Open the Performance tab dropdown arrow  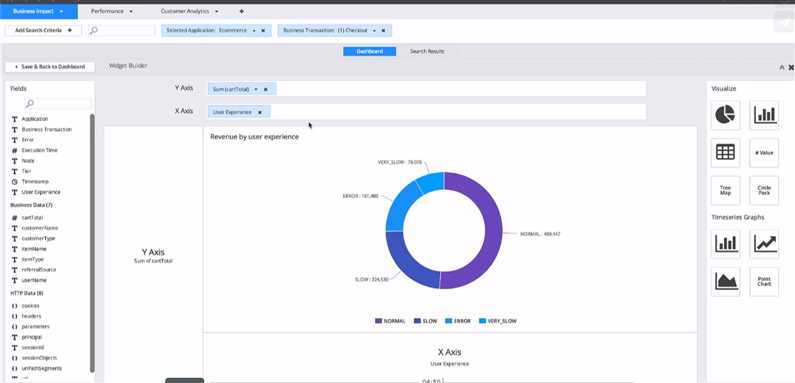131,11
